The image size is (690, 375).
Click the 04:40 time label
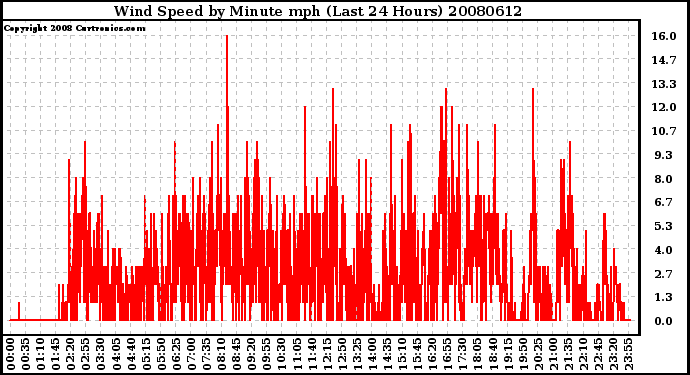point(131,355)
